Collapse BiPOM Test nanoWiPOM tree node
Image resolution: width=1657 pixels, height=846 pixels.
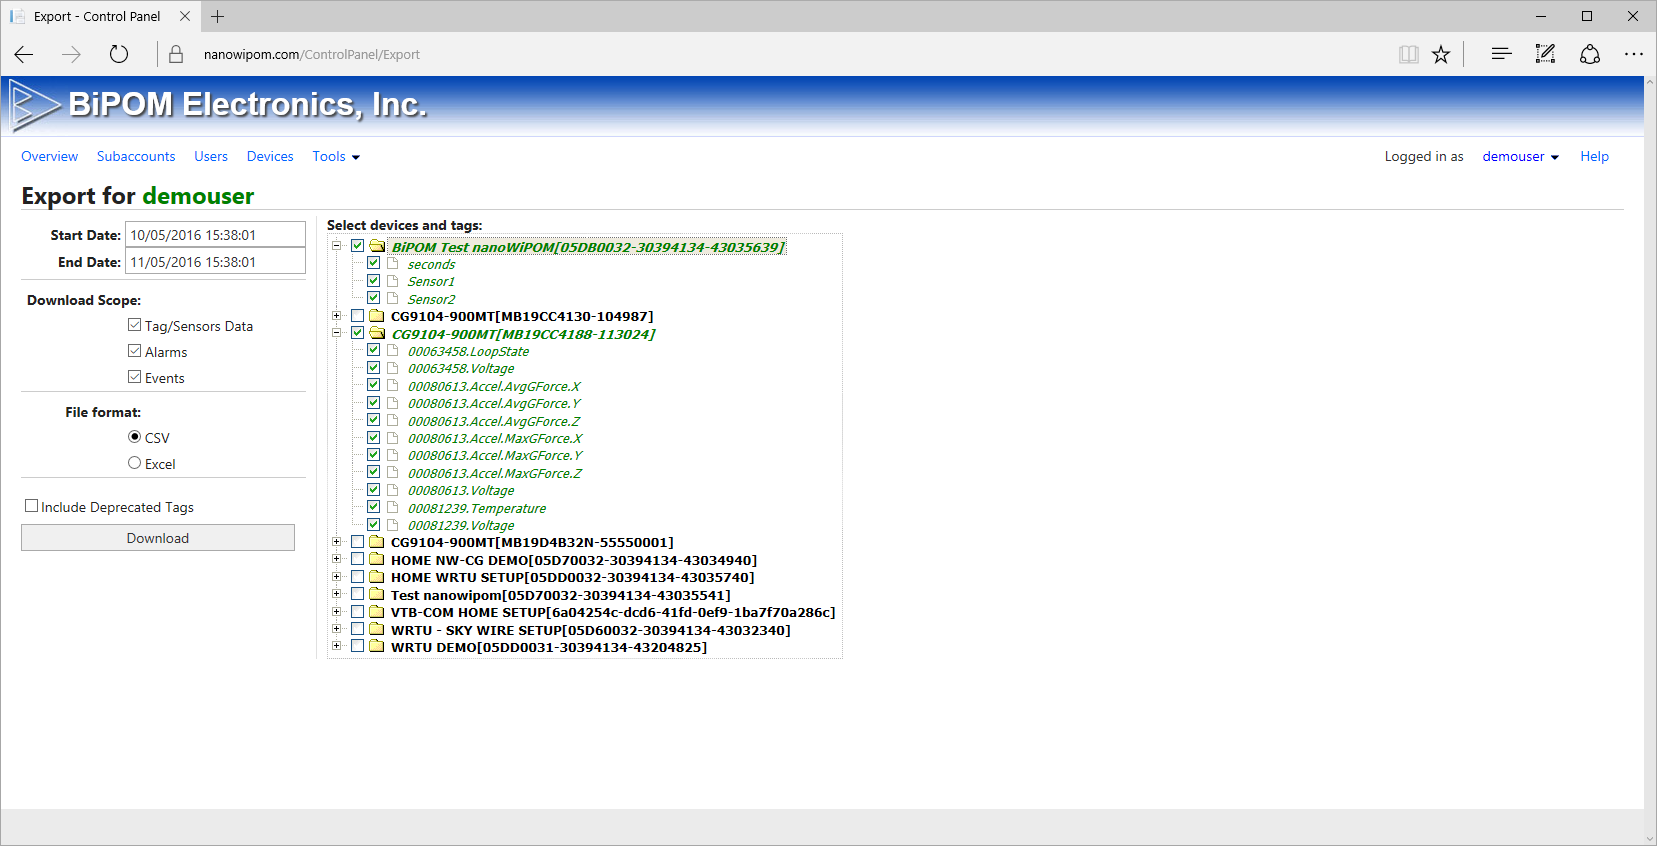337,246
